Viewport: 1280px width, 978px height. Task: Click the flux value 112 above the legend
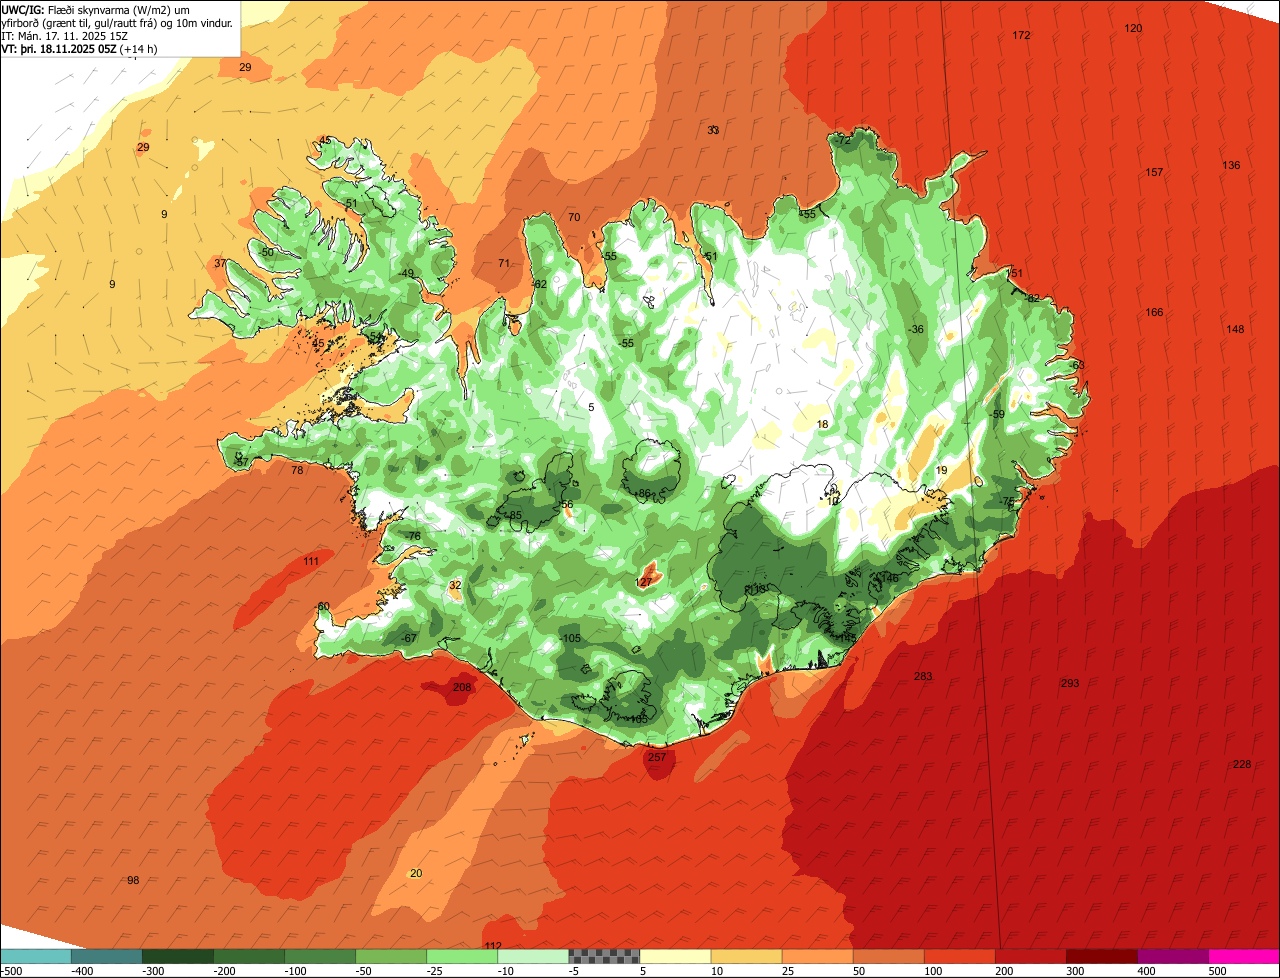point(493,946)
